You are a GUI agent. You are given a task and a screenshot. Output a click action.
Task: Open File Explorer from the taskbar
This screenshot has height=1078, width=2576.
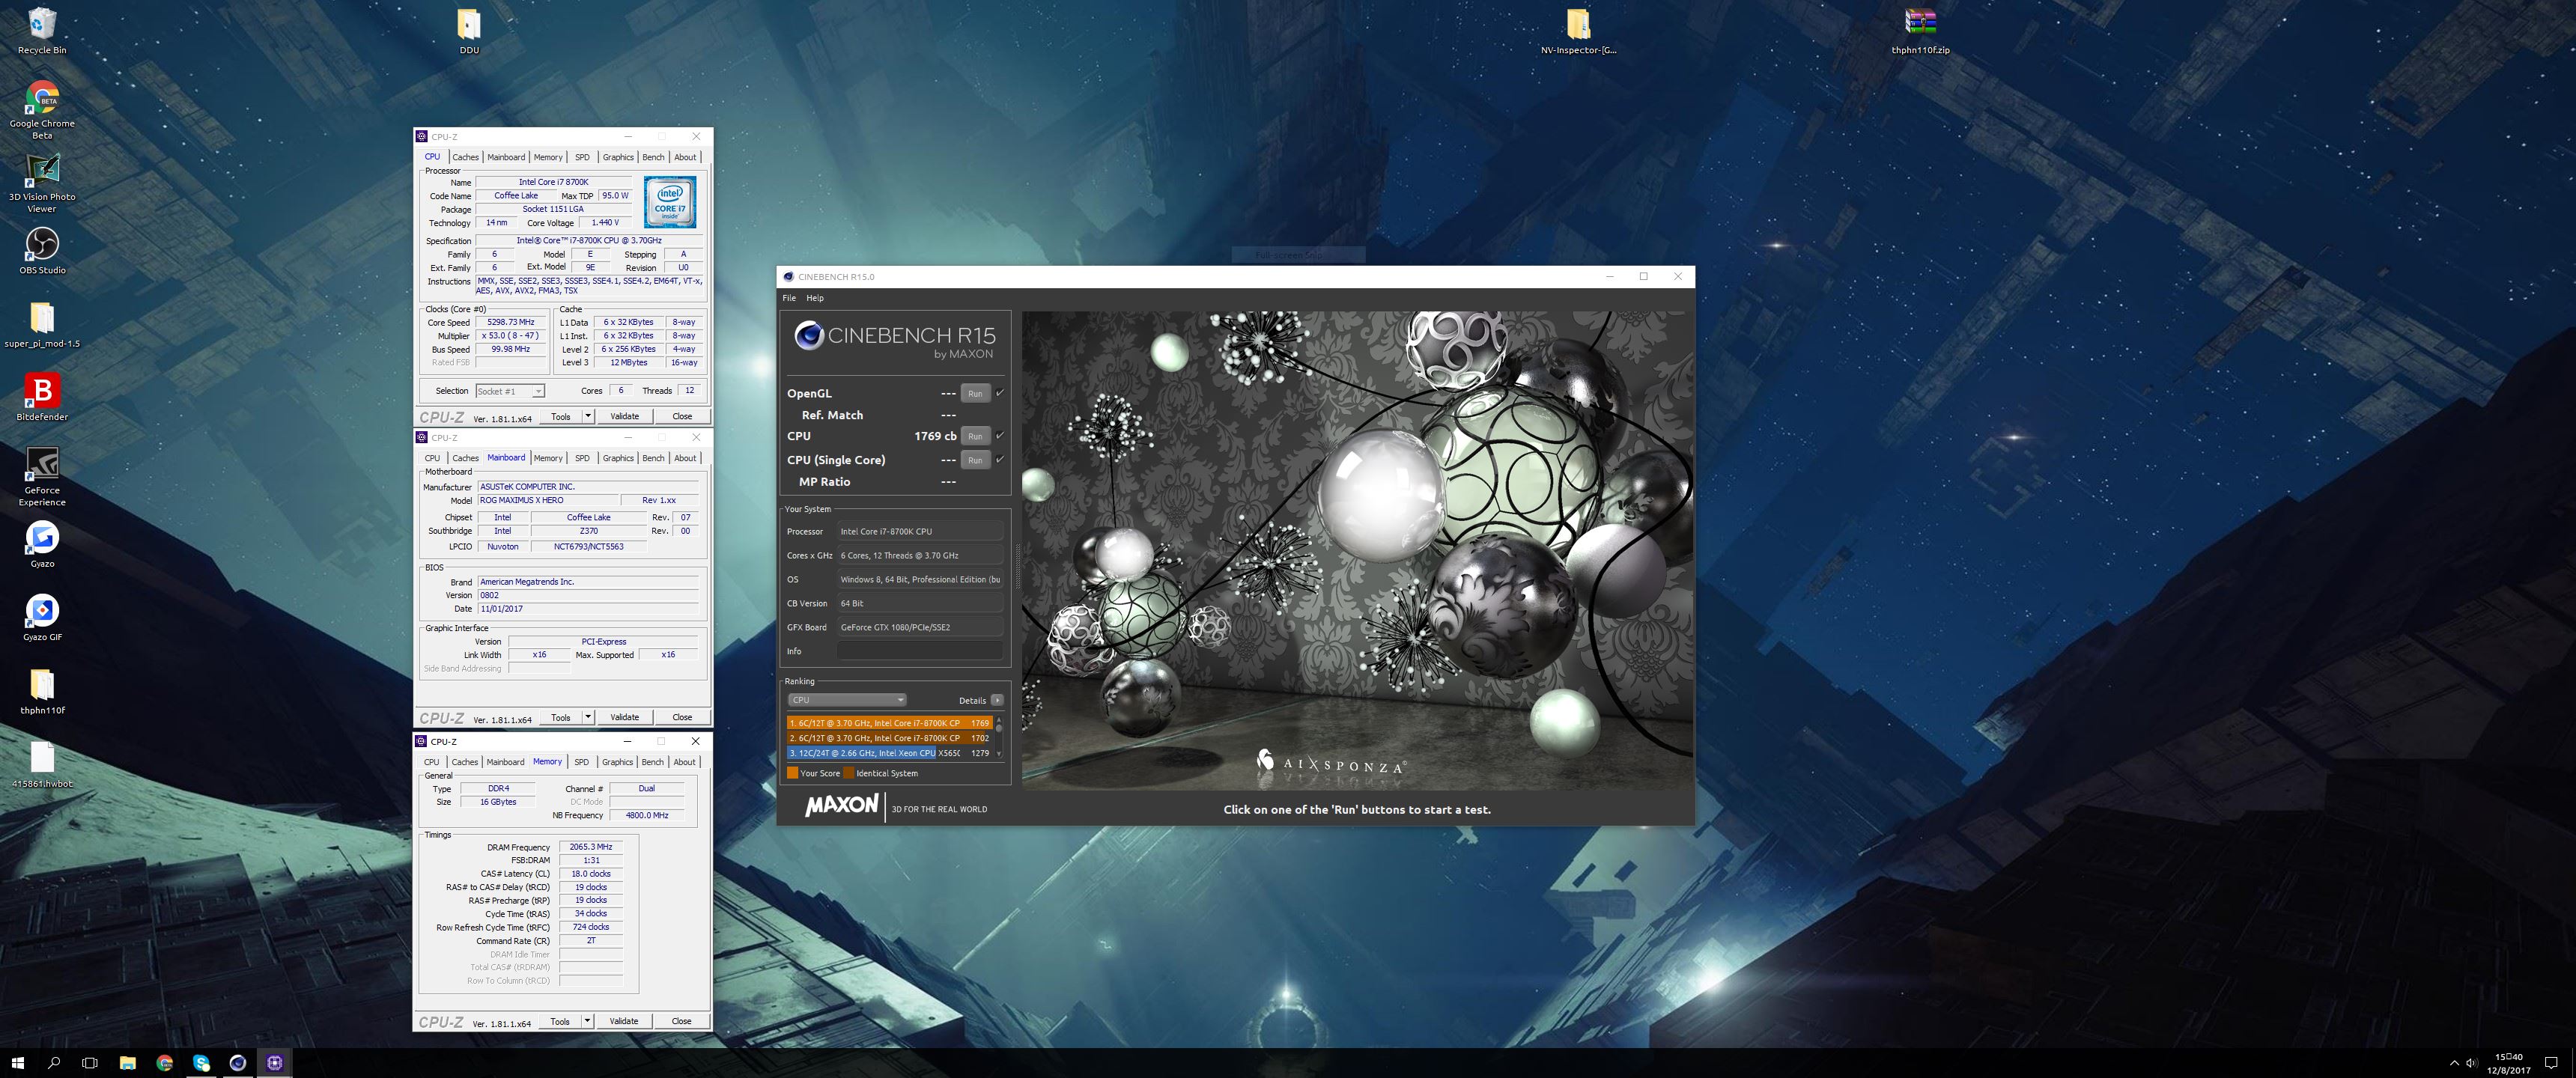point(127,1062)
